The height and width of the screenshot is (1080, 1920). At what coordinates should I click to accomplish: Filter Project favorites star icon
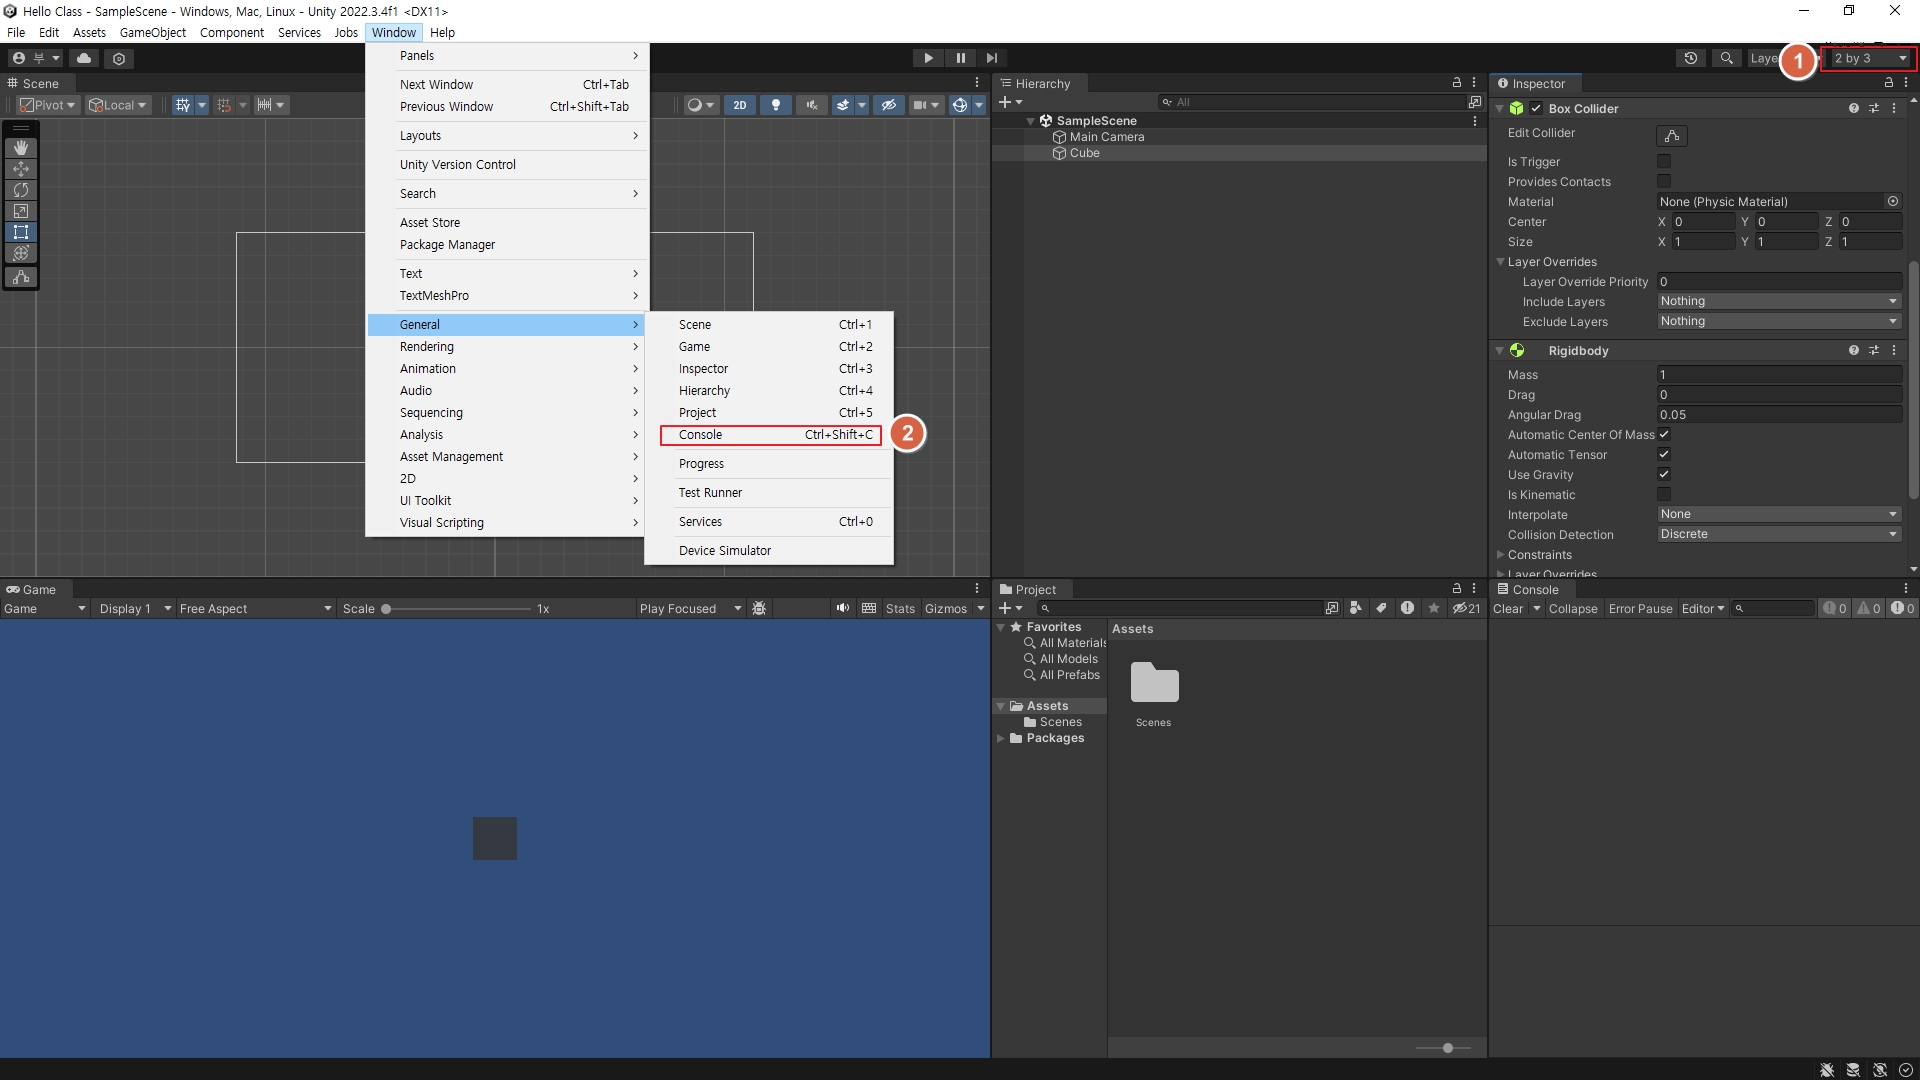tap(1434, 608)
